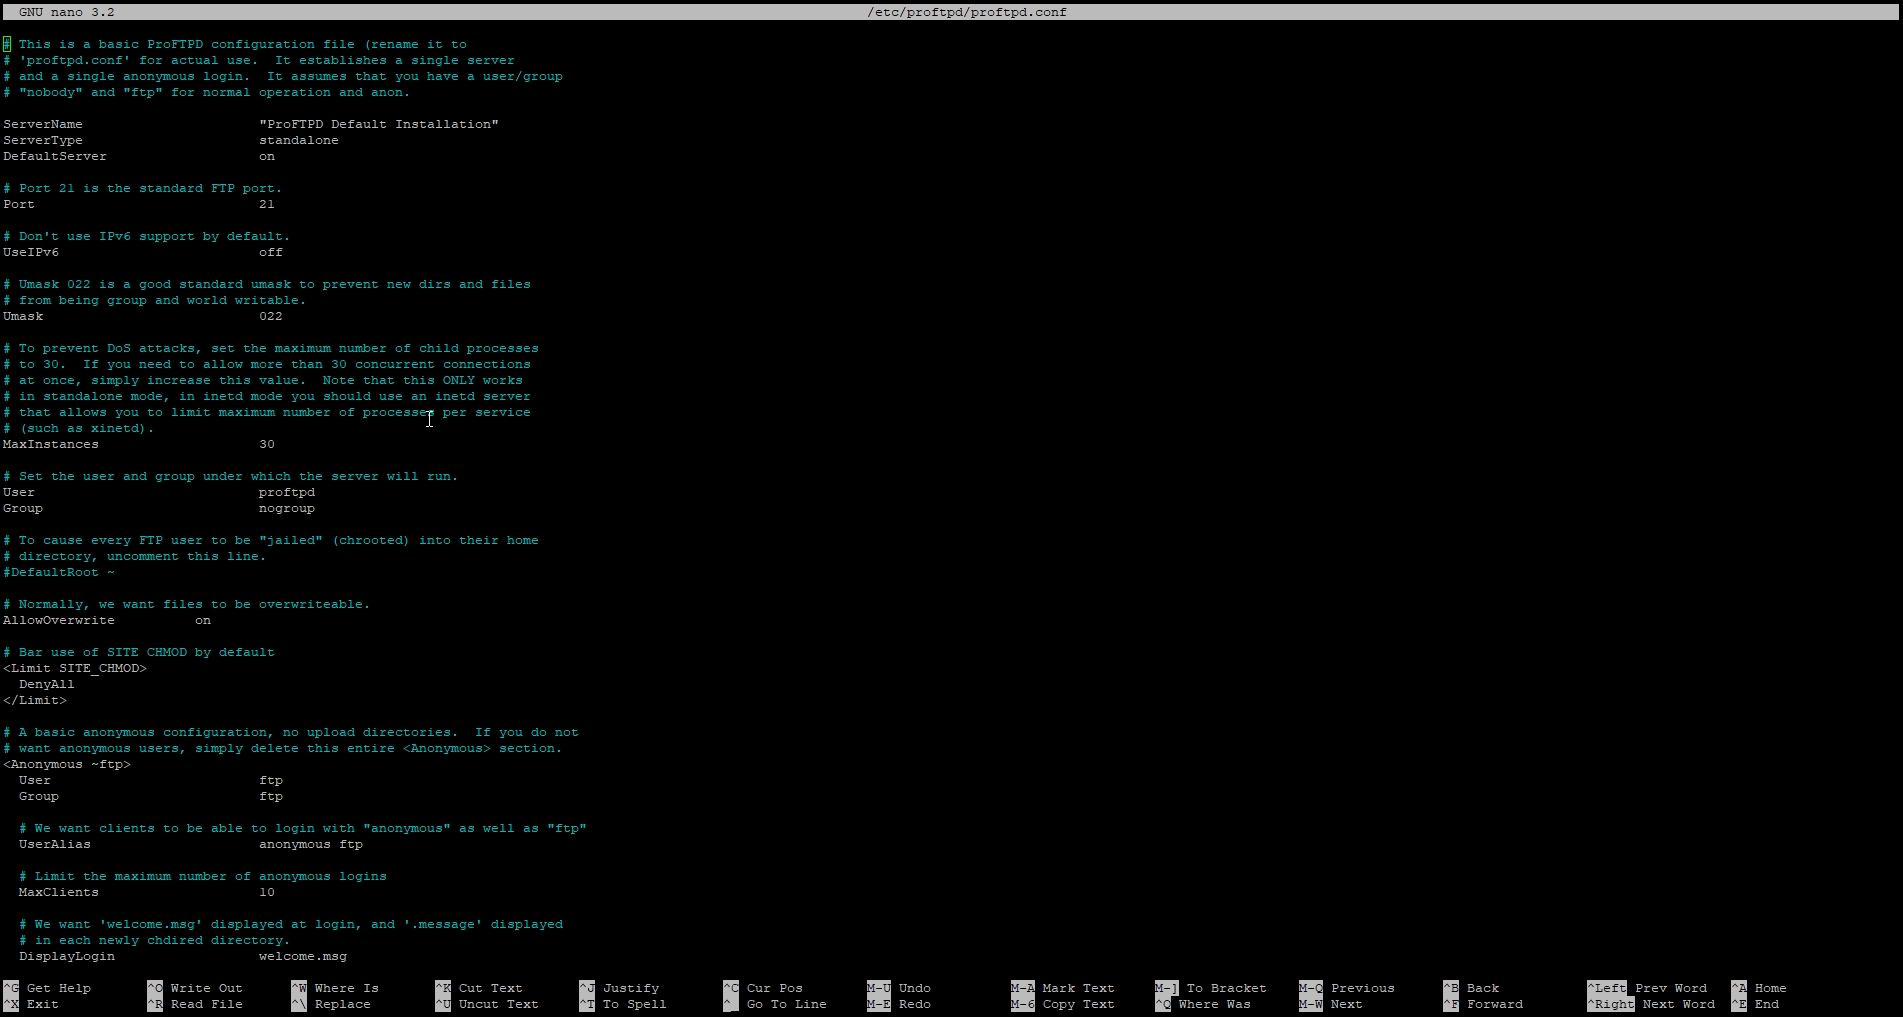Click the opening <Anonymous ~ftp> tag line
1903x1017 pixels.
[67, 764]
